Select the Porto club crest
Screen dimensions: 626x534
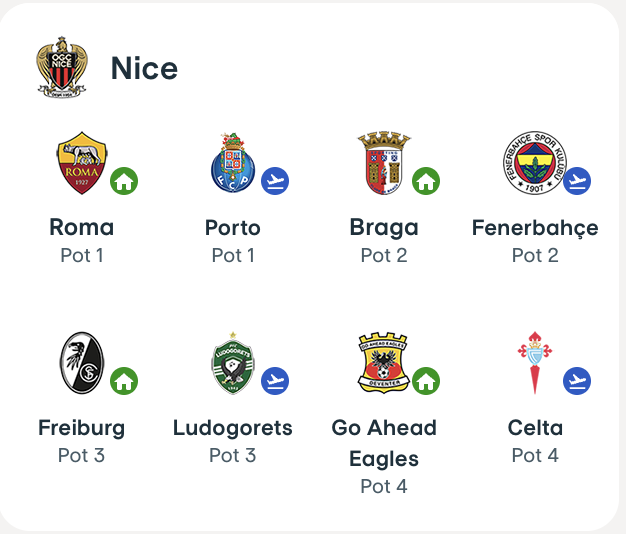click(233, 163)
